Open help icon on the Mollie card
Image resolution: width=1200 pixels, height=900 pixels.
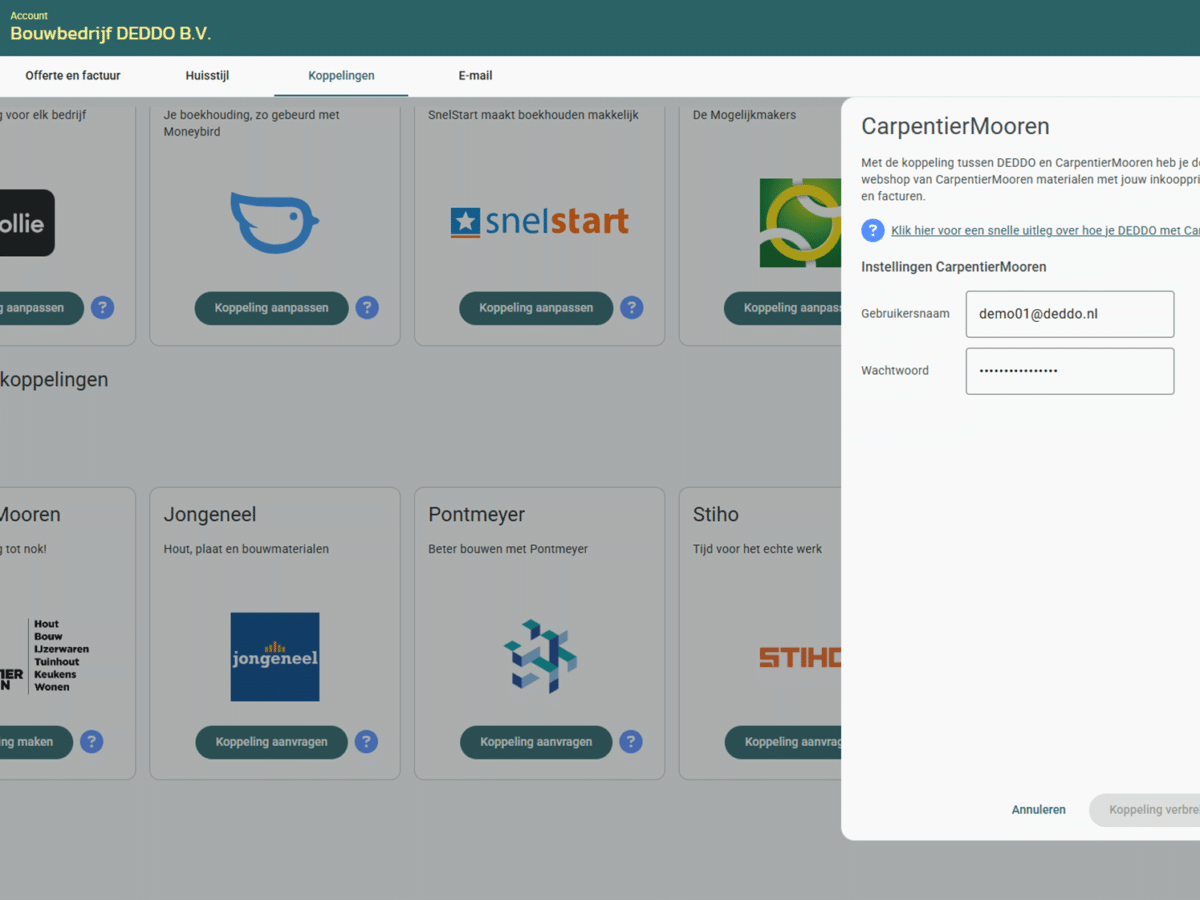tap(102, 308)
